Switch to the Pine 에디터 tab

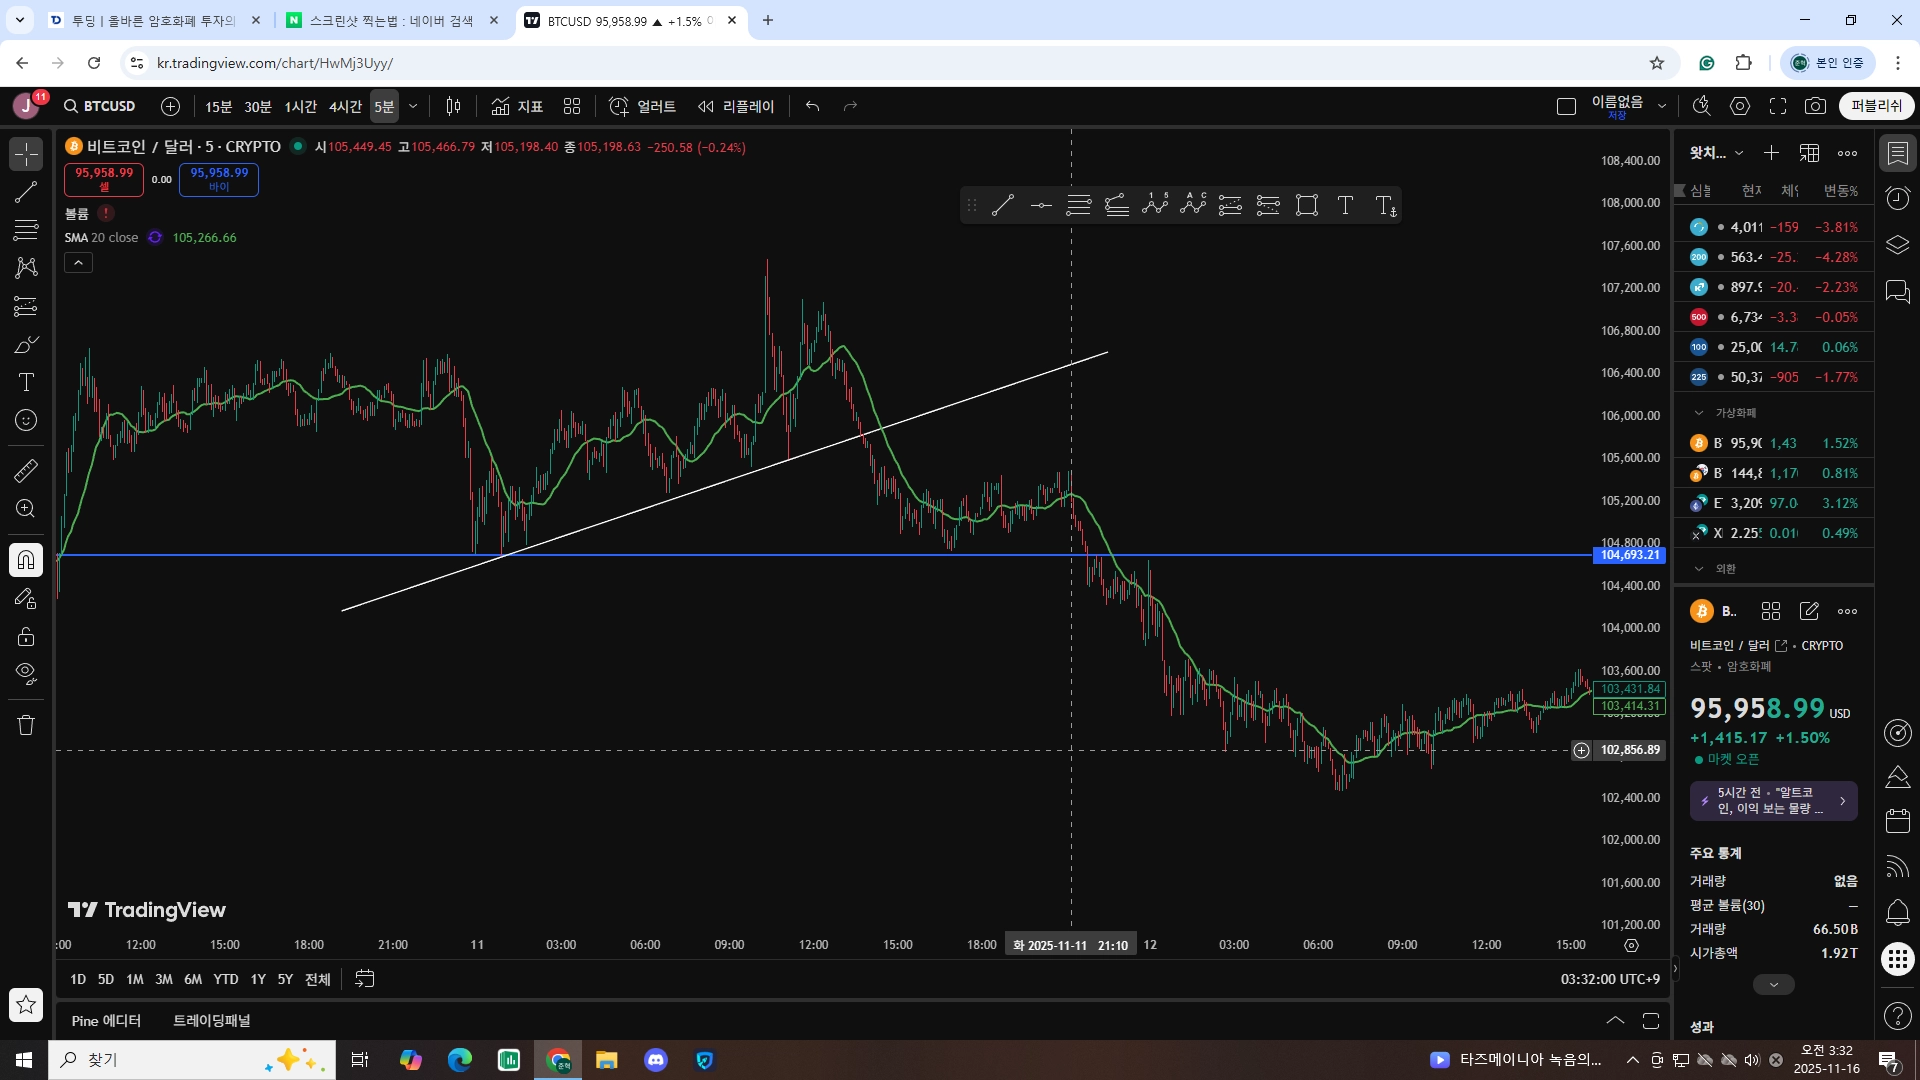[x=105, y=1020]
